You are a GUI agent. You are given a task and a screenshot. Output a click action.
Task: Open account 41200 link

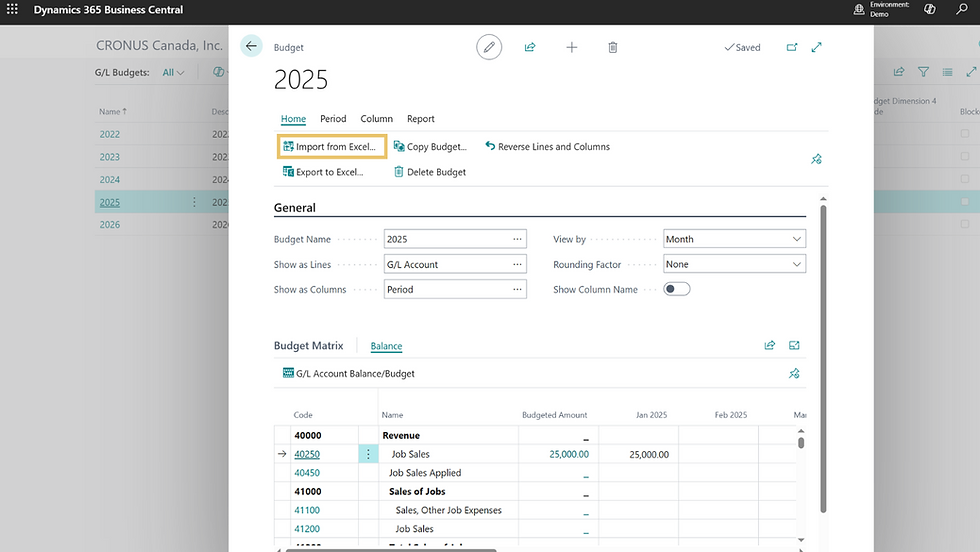[x=307, y=528]
